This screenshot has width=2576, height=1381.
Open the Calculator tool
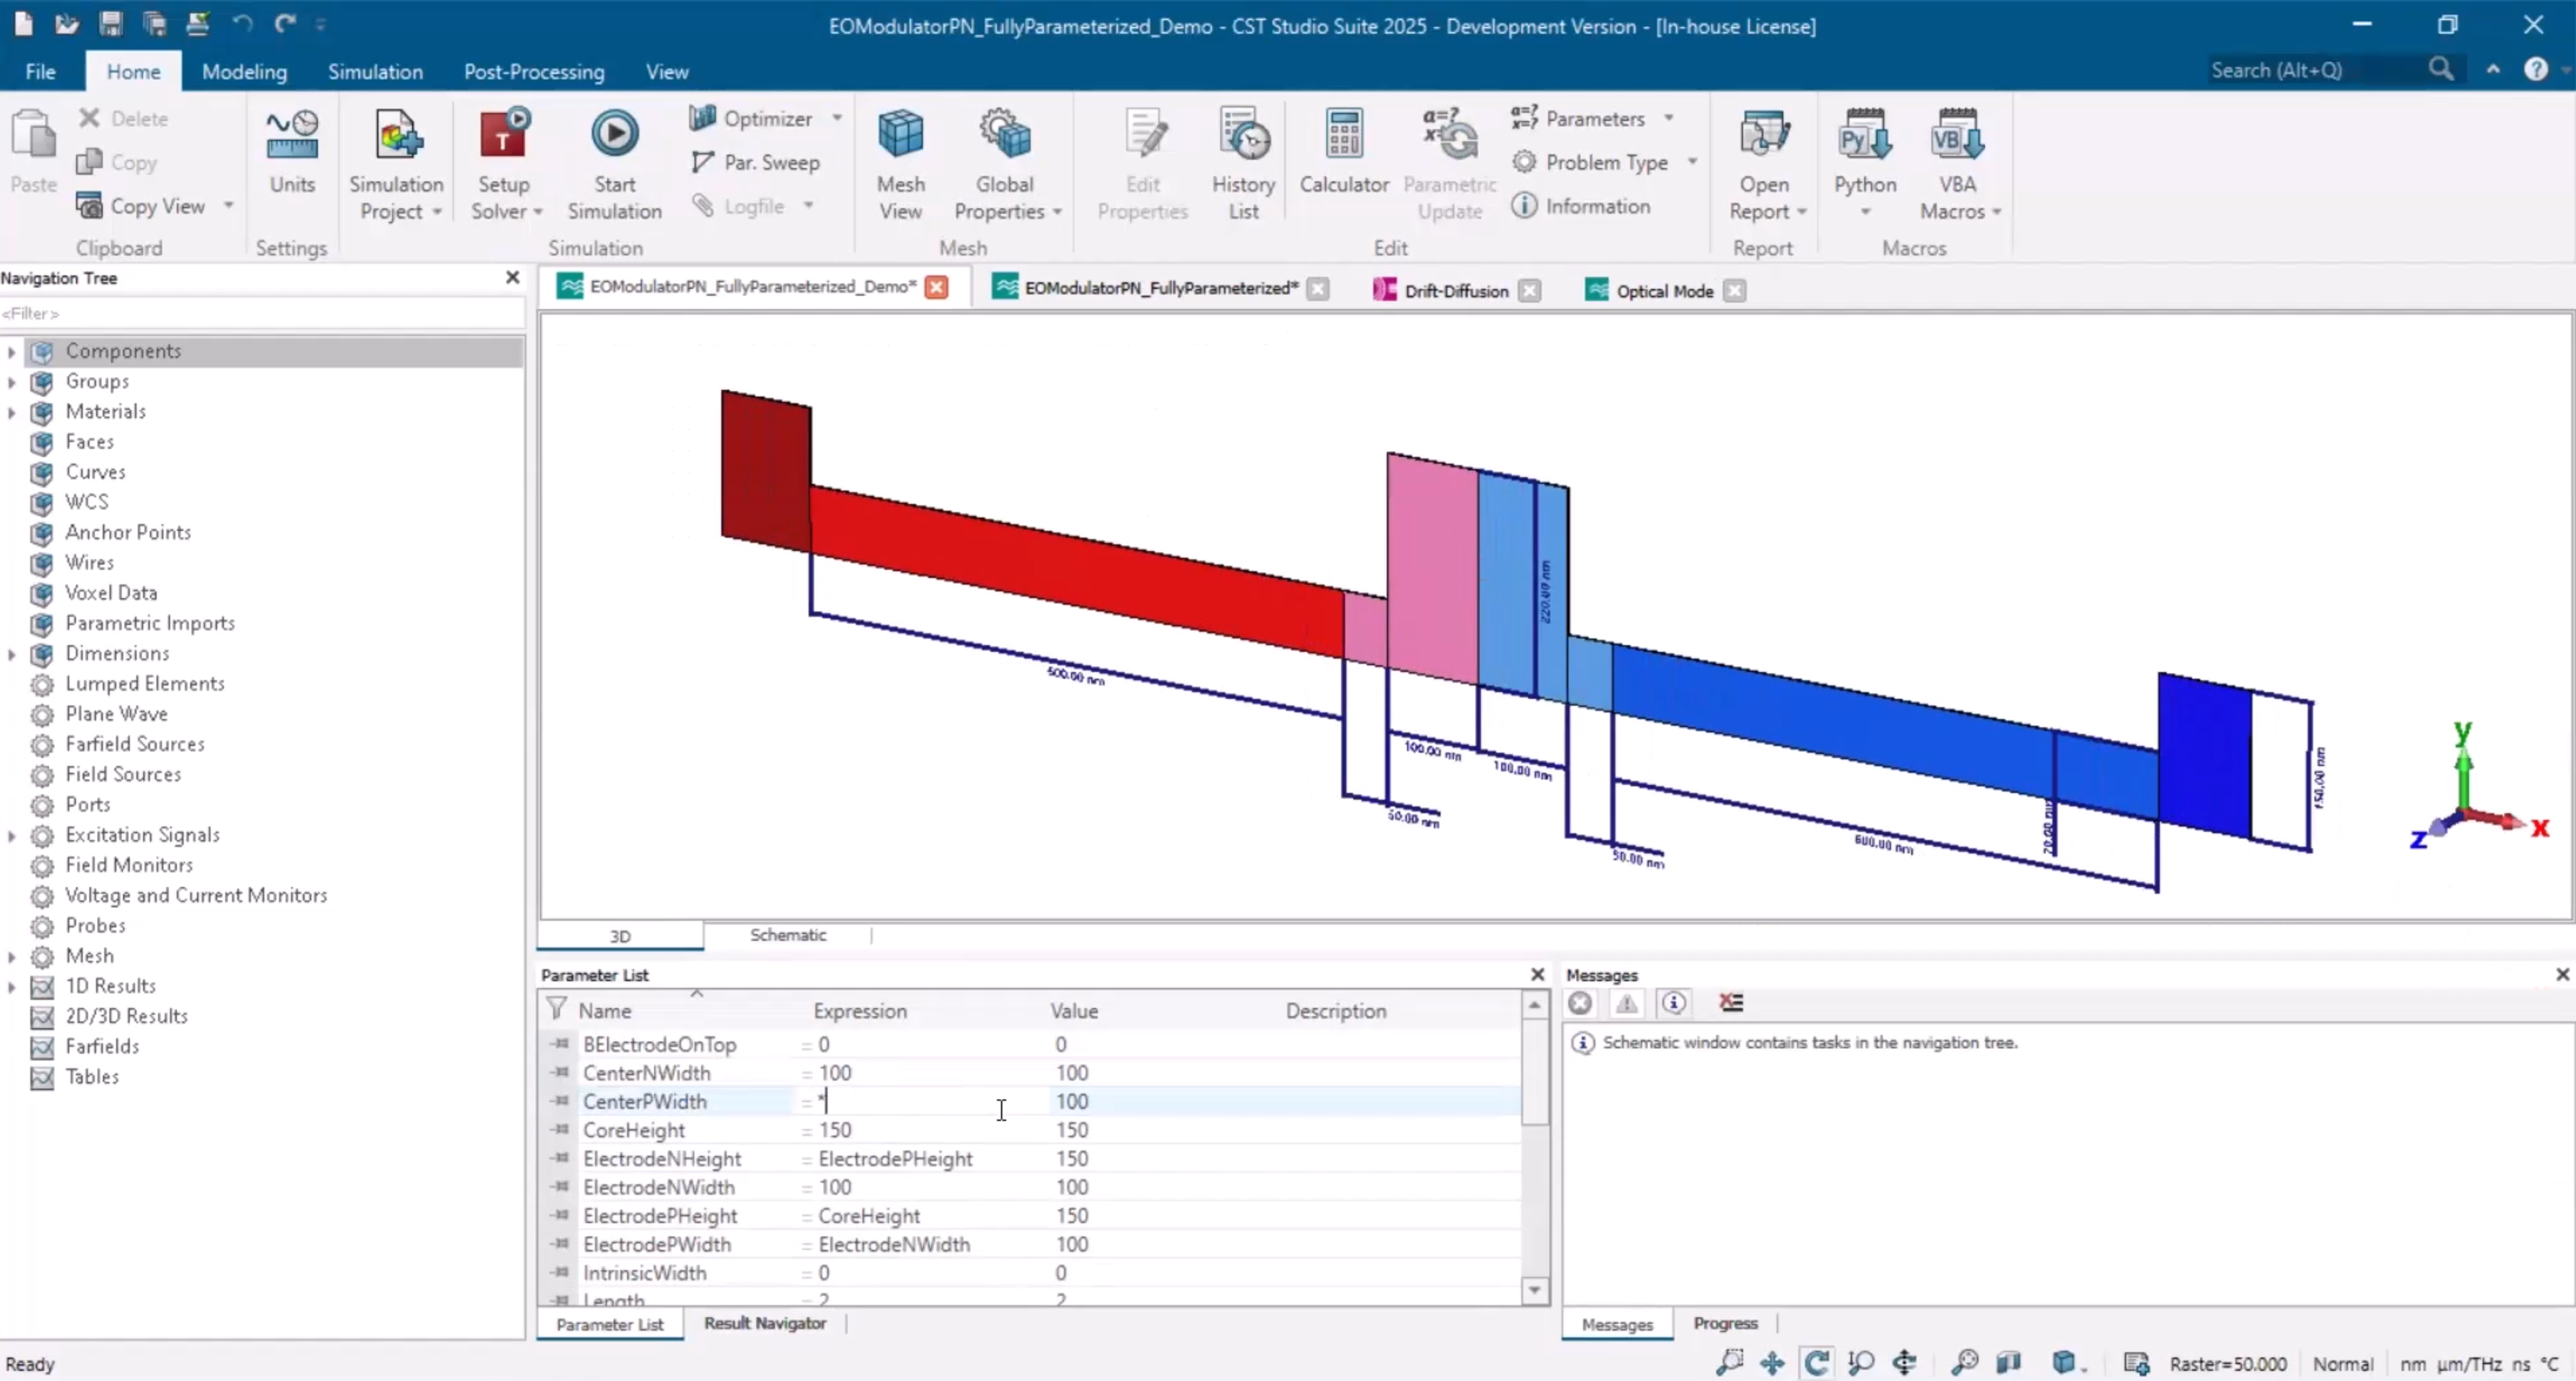coord(1343,135)
